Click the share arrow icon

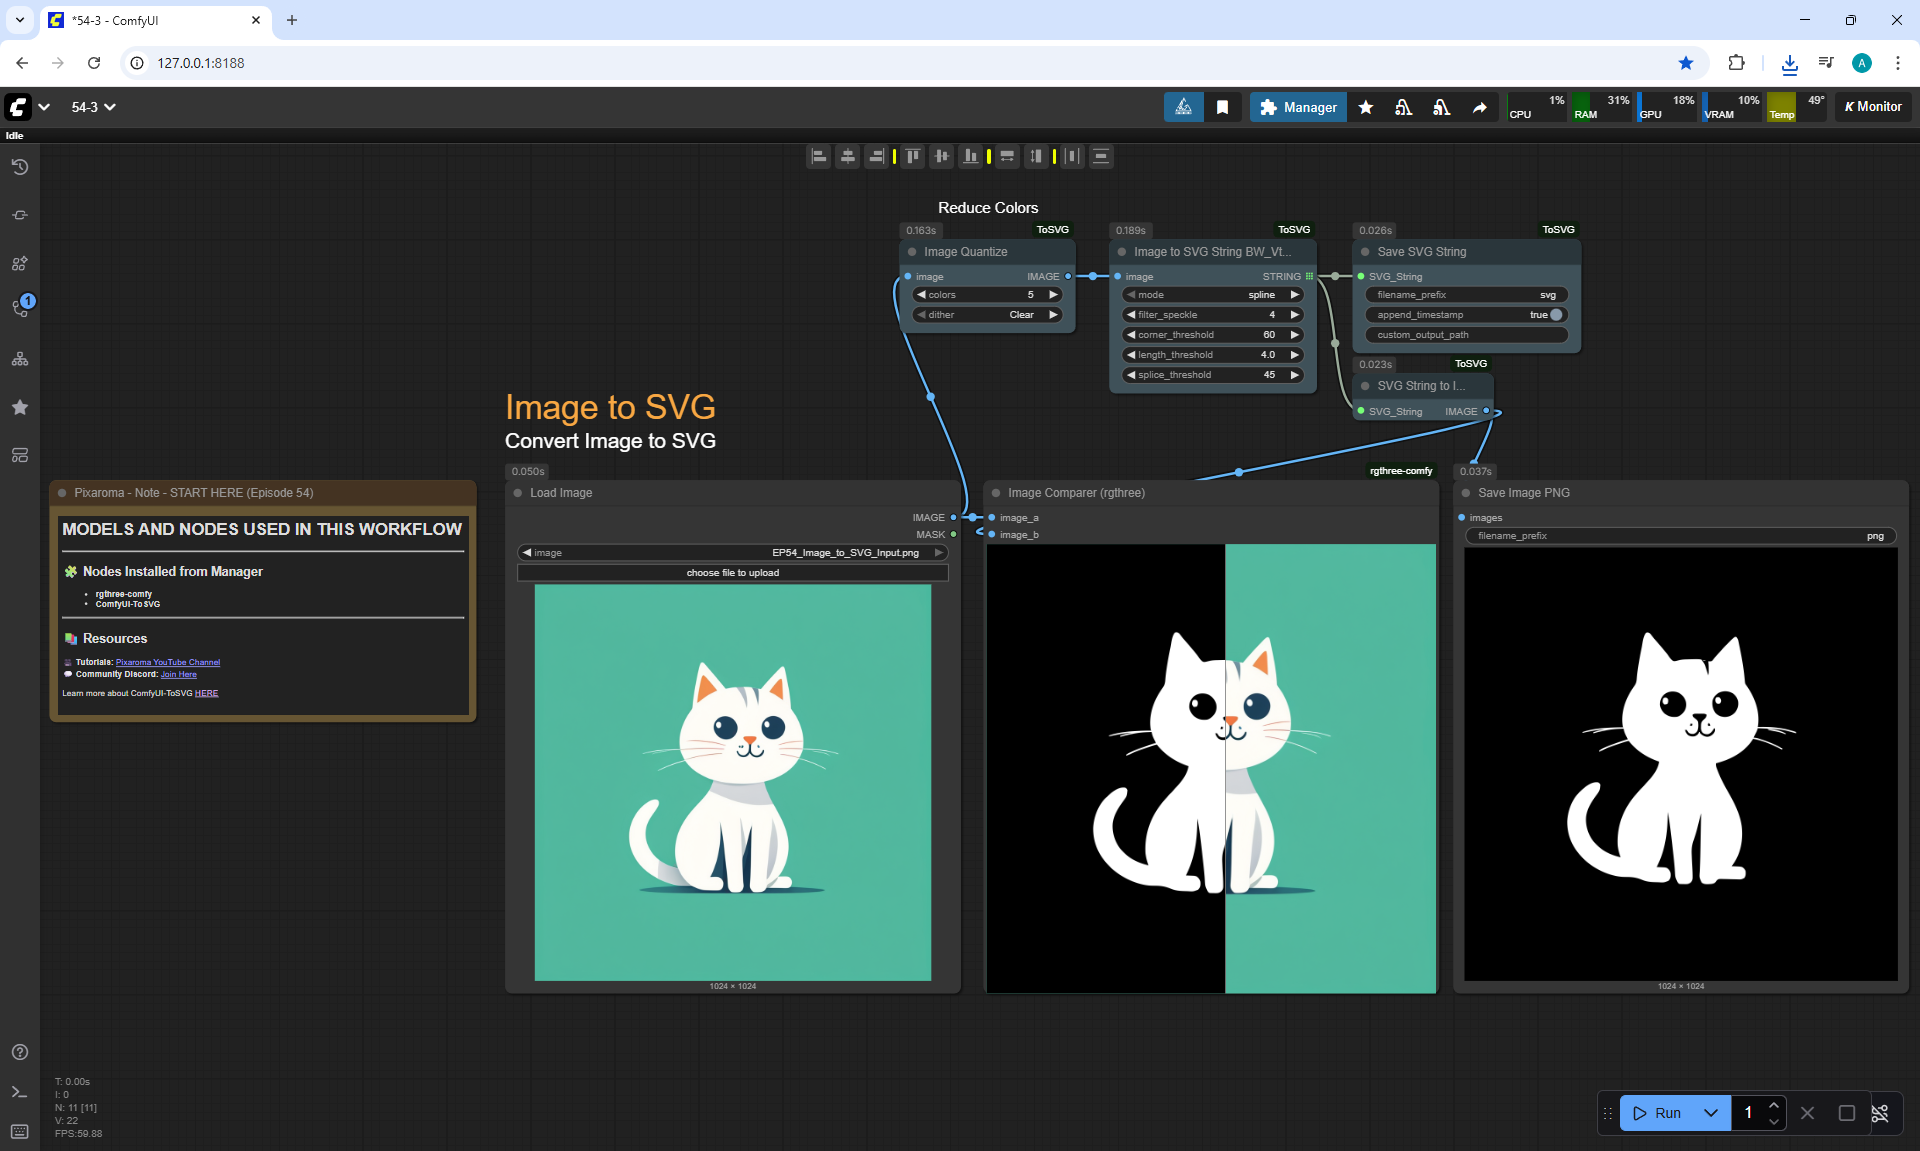1479,107
